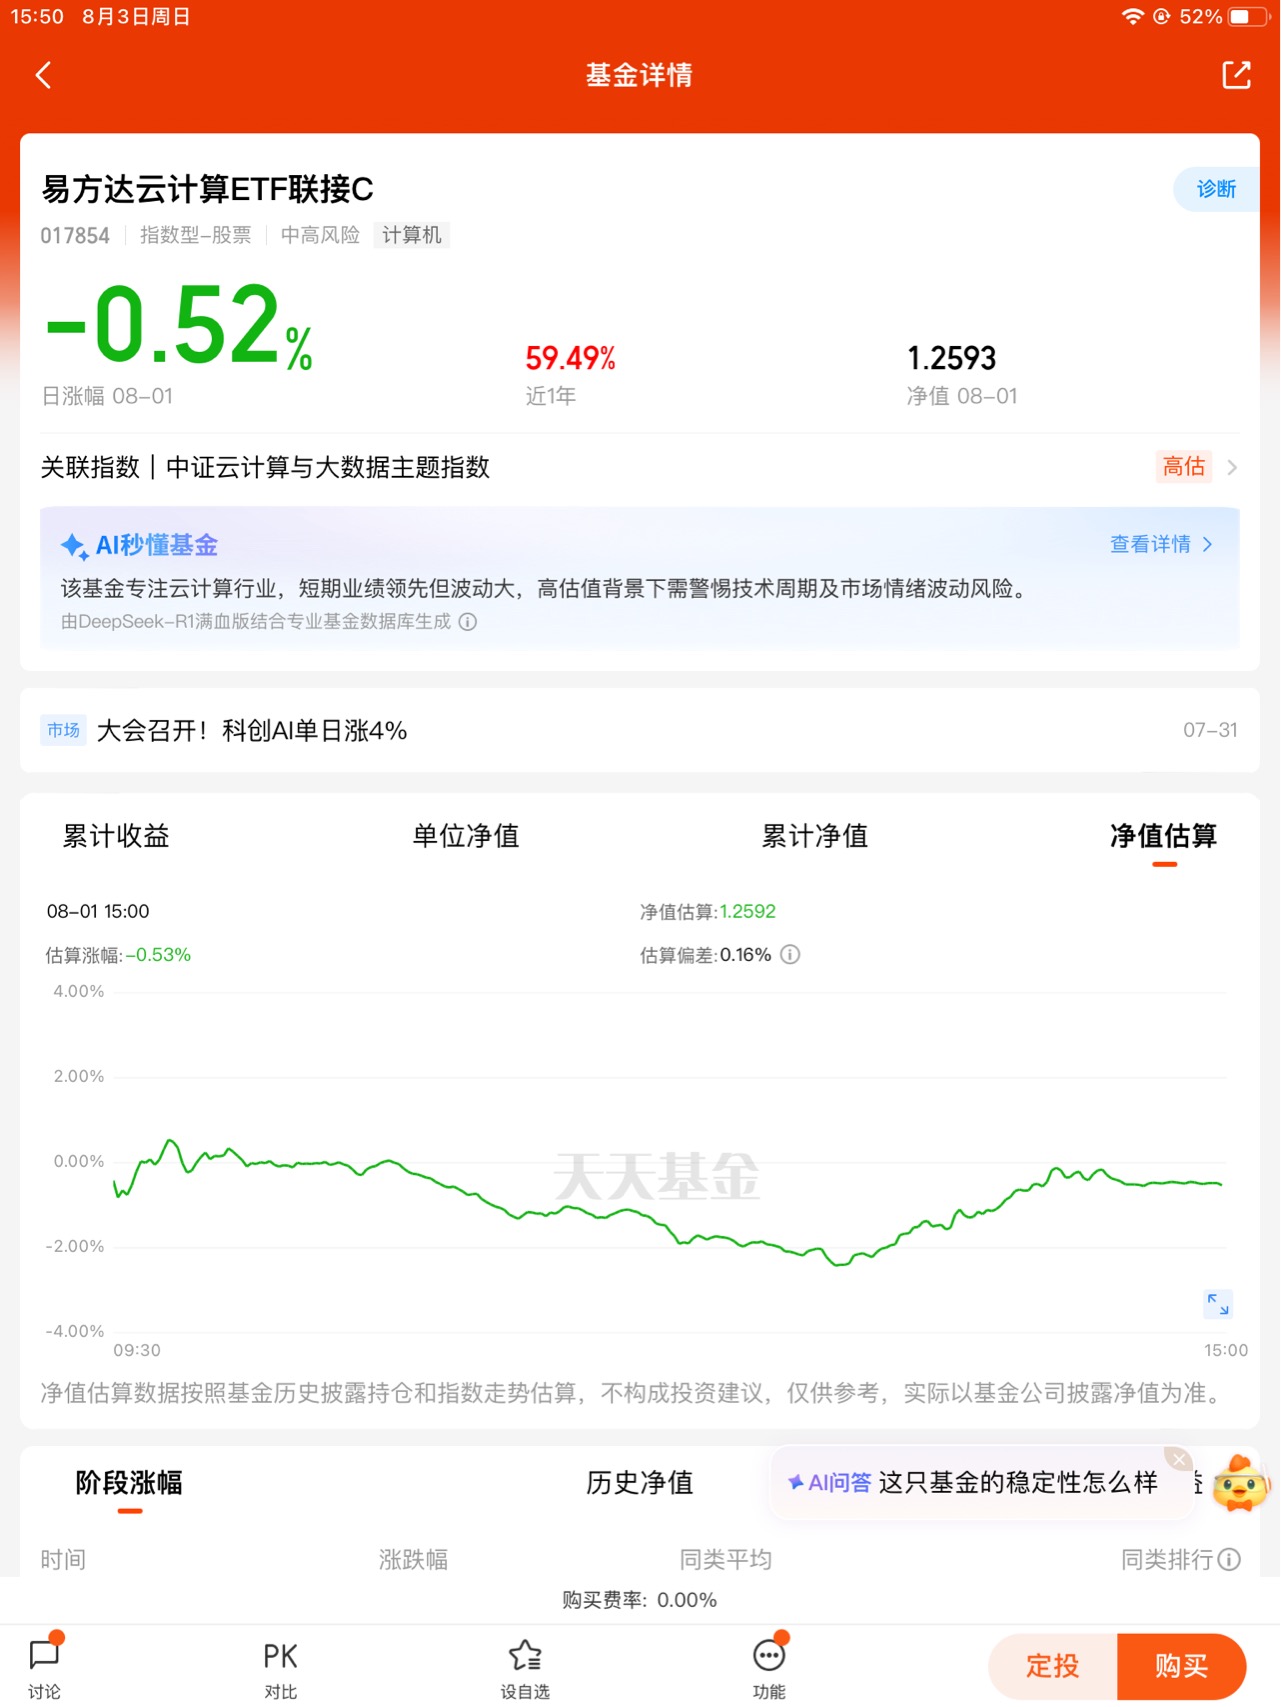Tap the WiFi status icon
The image size is (1281, 1707).
(1132, 17)
